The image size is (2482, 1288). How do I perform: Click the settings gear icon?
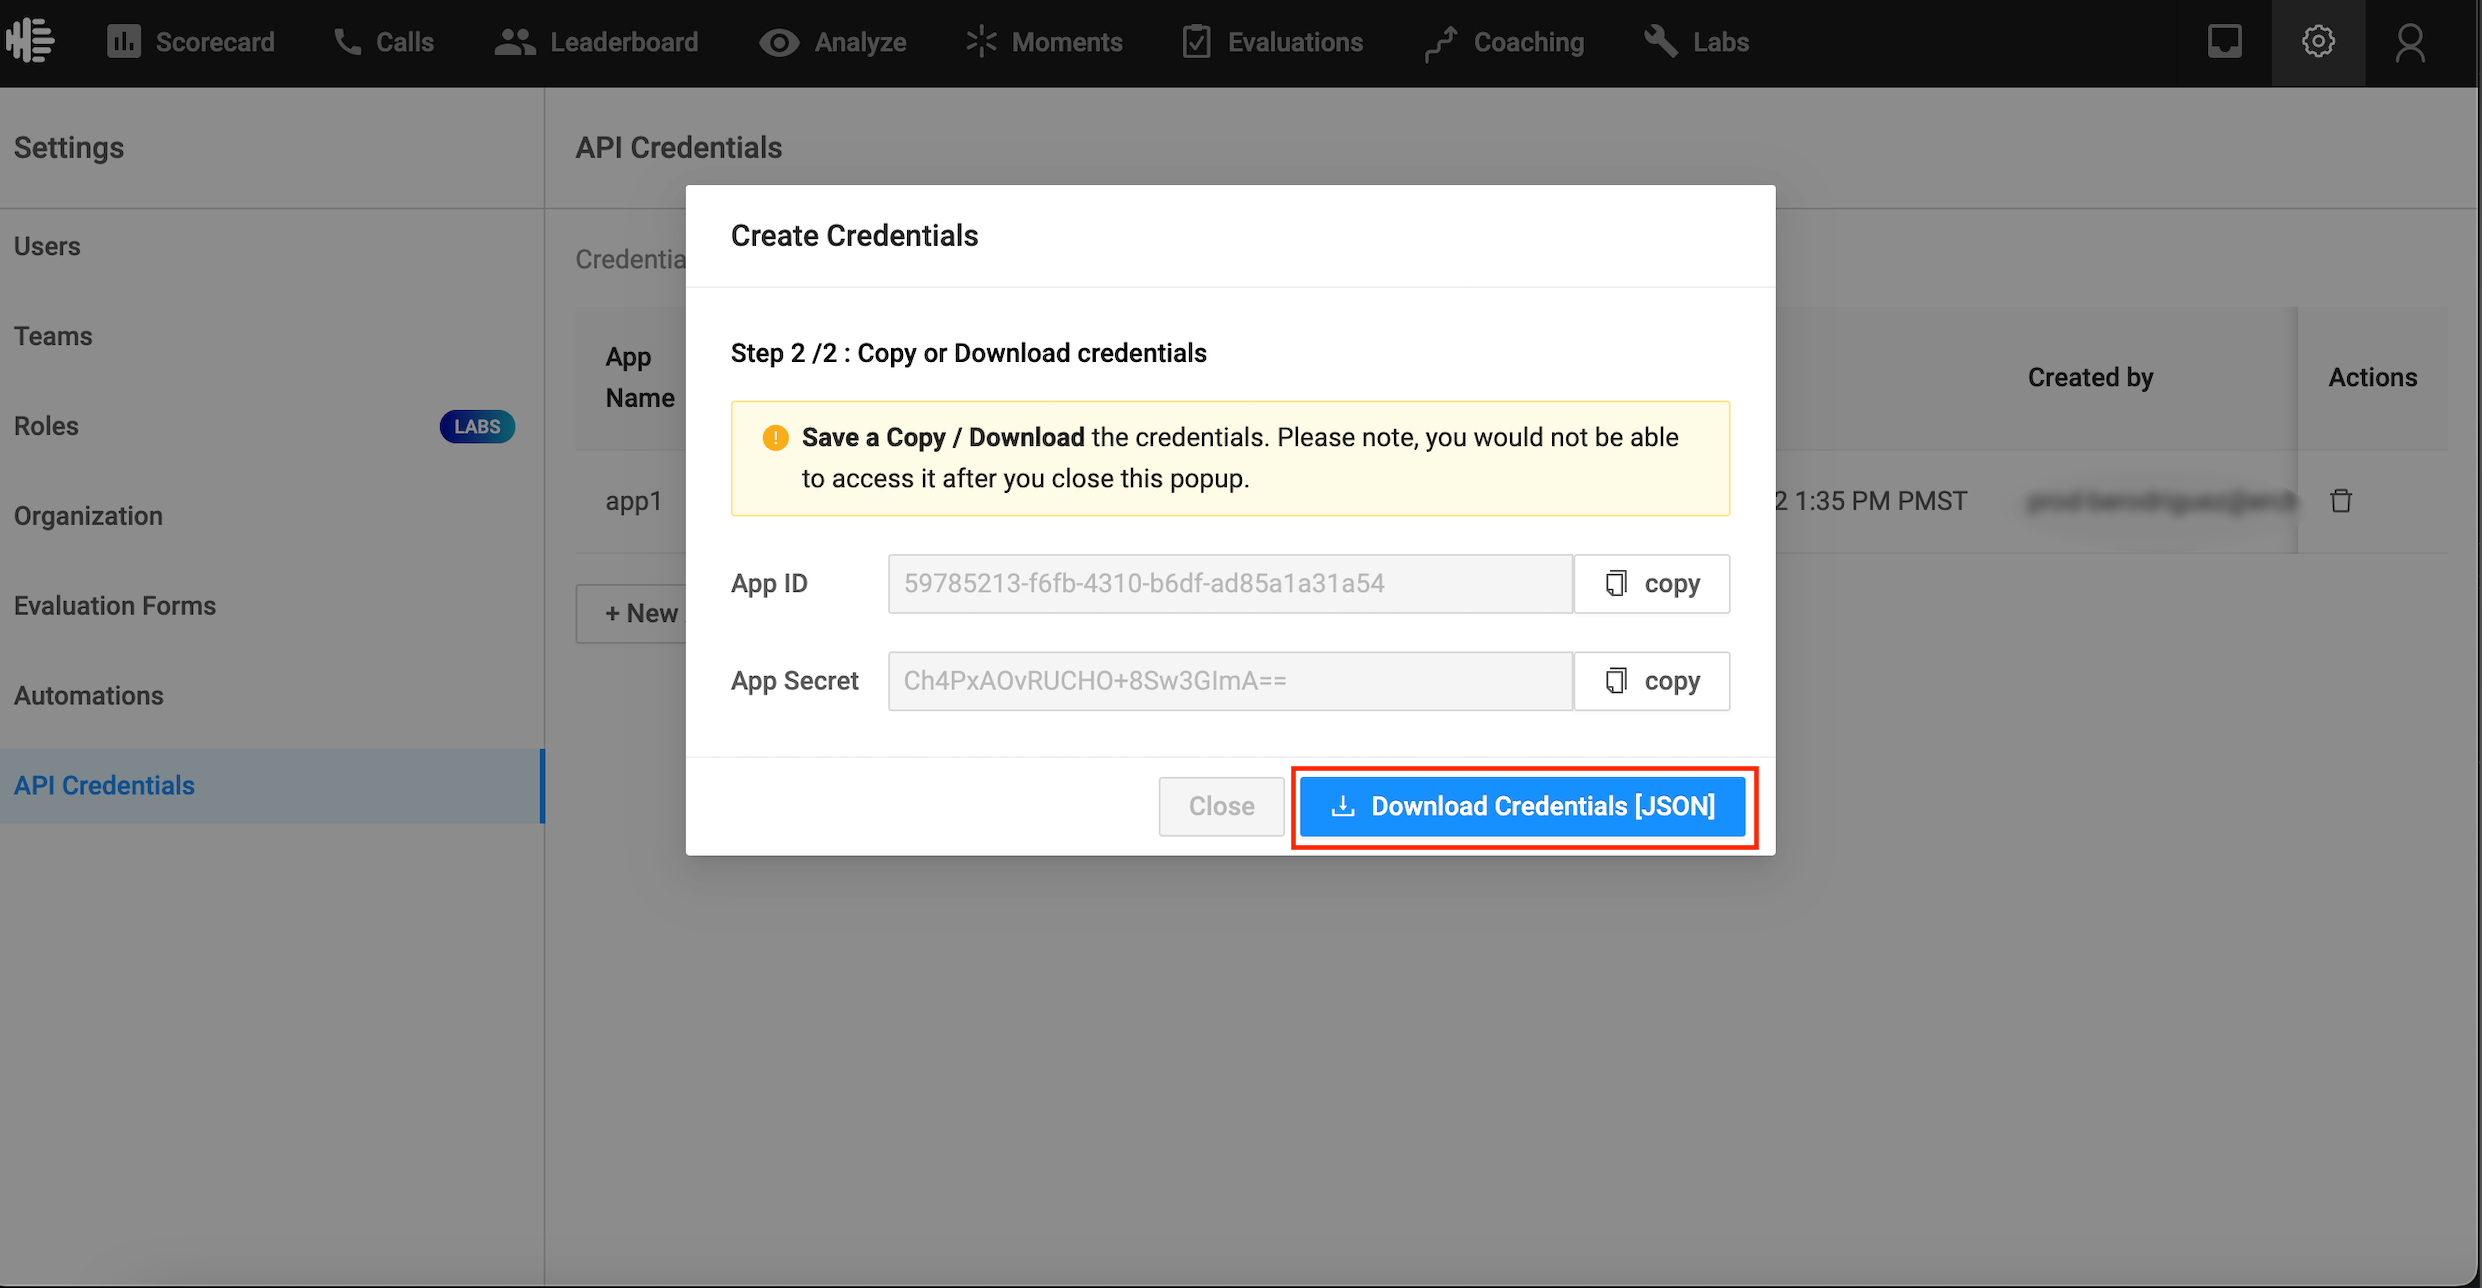click(x=2318, y=42)
